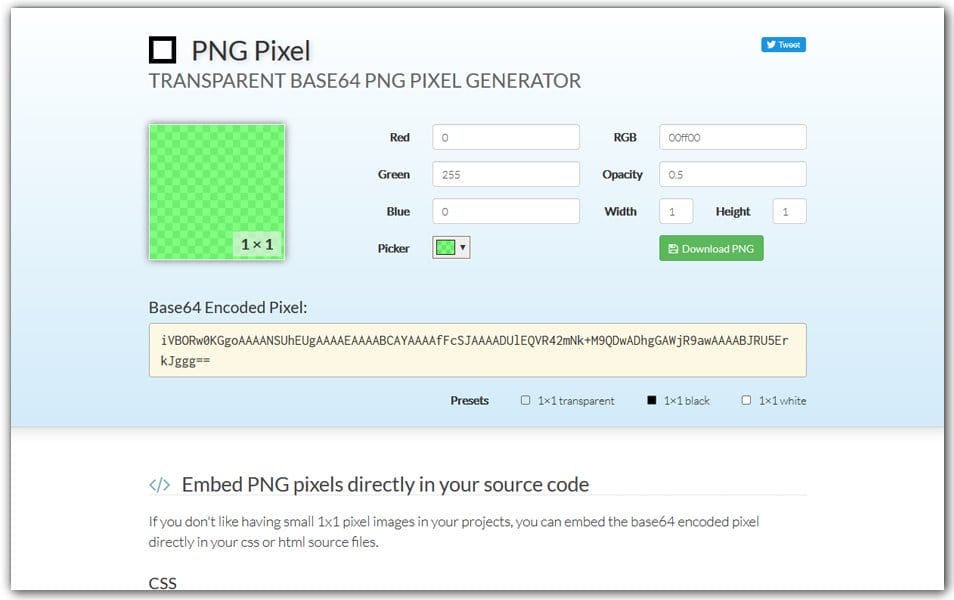Click inside the Red value field
Viewport: 954px width, 600px height.
click(x=505, y=136)
